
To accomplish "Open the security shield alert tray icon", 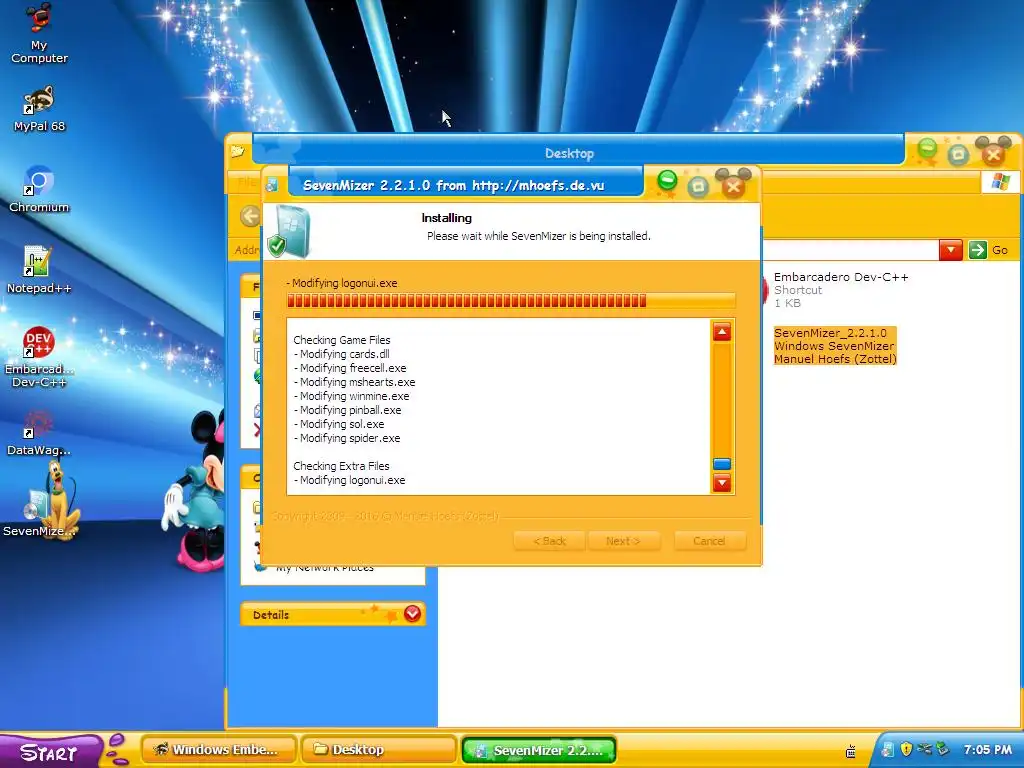I will point(906,749).
